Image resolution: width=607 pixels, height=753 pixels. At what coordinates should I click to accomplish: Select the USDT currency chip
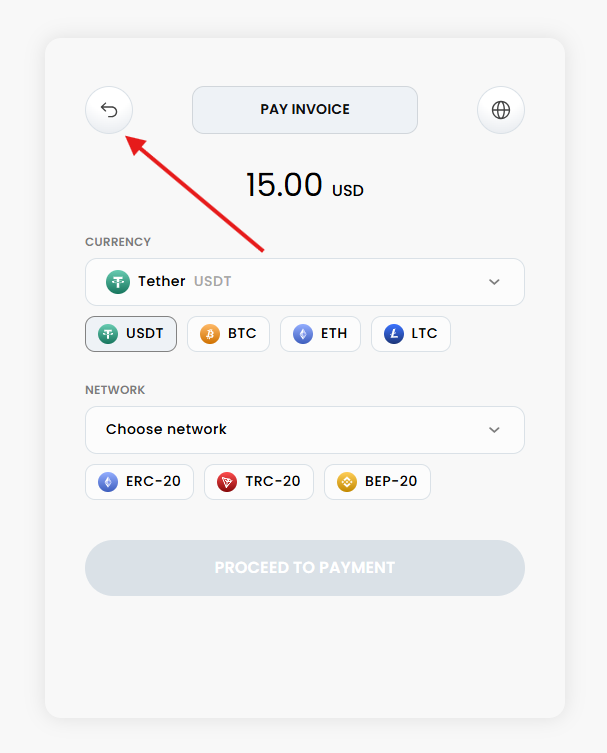(x=131, y=334)
